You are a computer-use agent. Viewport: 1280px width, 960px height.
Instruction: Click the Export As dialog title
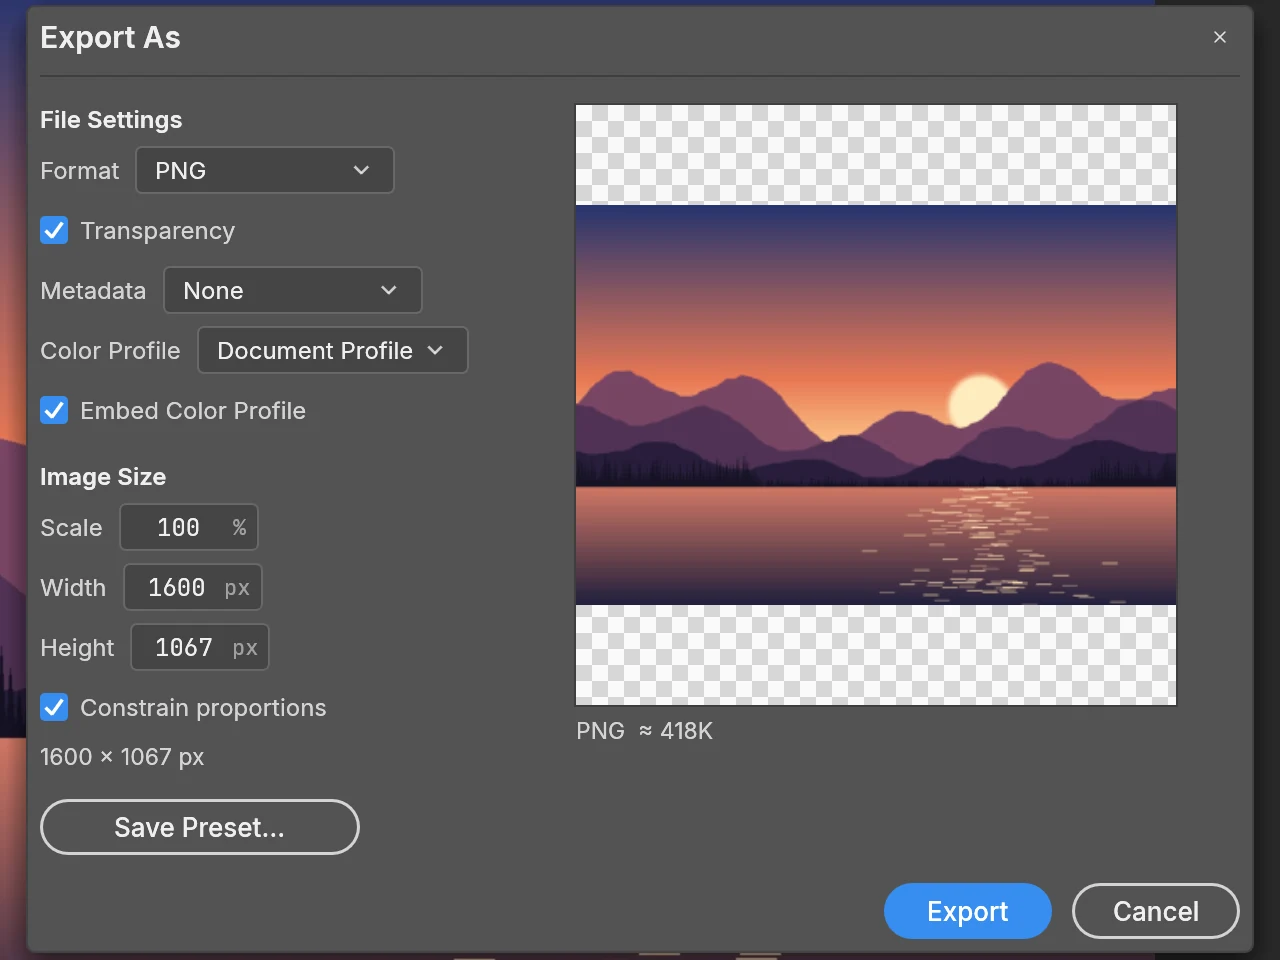point(110,38)
